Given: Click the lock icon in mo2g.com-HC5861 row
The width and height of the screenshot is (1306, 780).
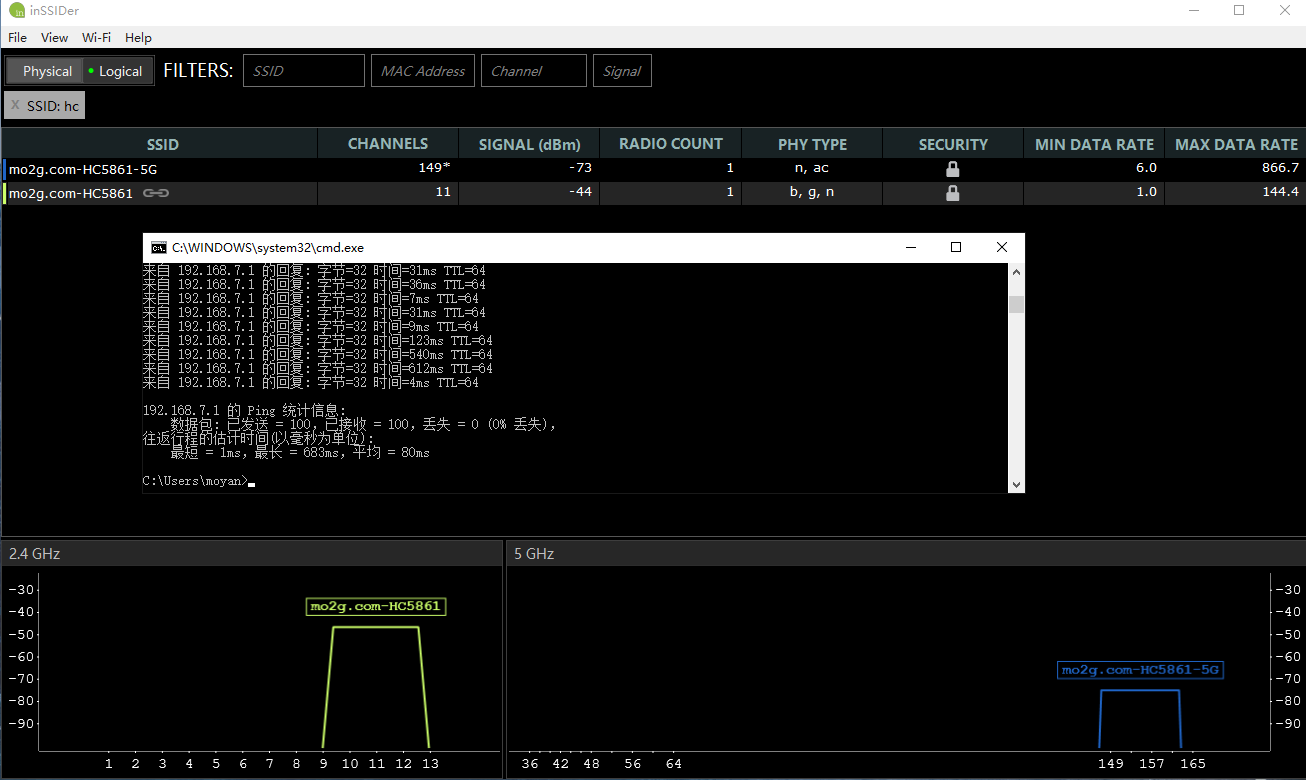Looking at the screenshot, I should click(952, 193).
